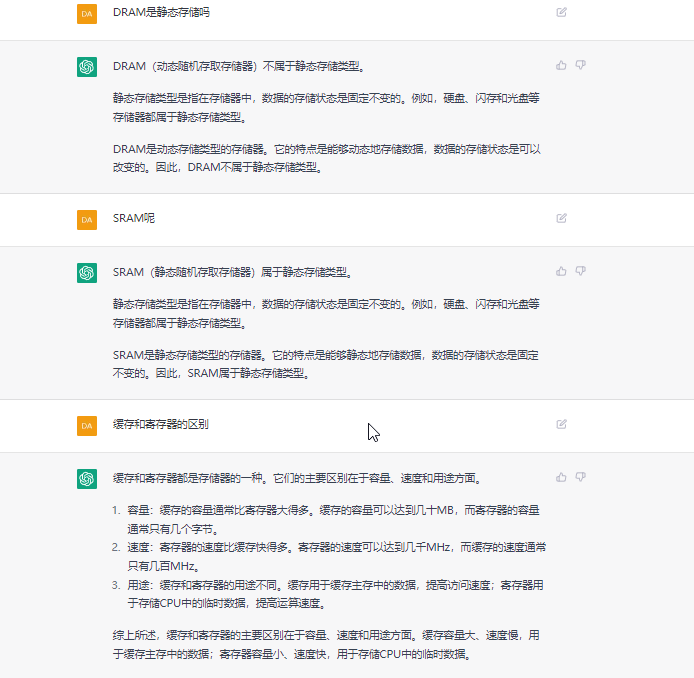The height and width of the screenshot is (678, 694).
Task: Click the ChatGPT logo on the SRAM answer
Action: pyautogui.click(x=87, y=273)
